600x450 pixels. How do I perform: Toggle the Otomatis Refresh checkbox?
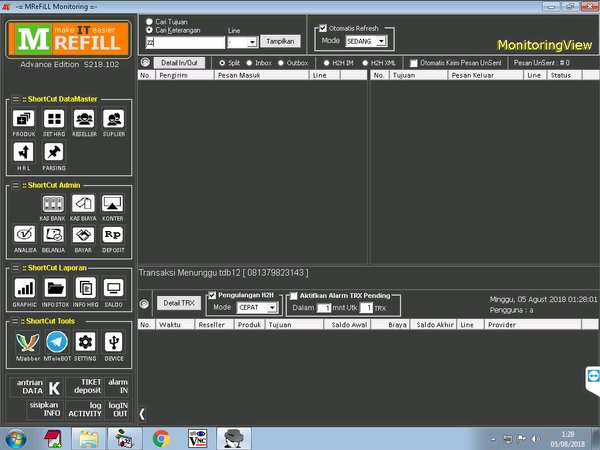(322, 28)
